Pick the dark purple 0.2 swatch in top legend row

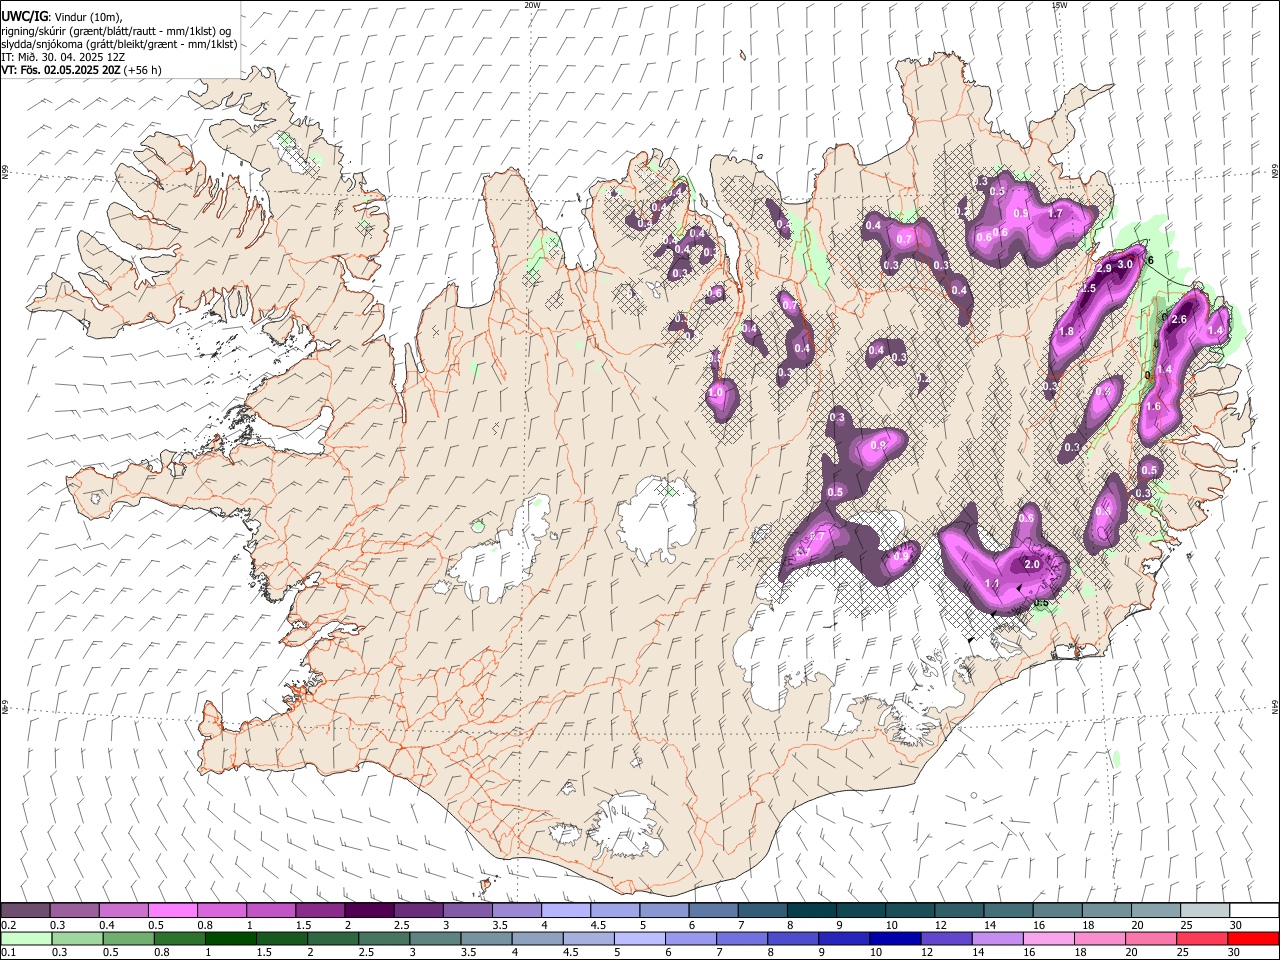pyautogui.click(x=25, y=911)
